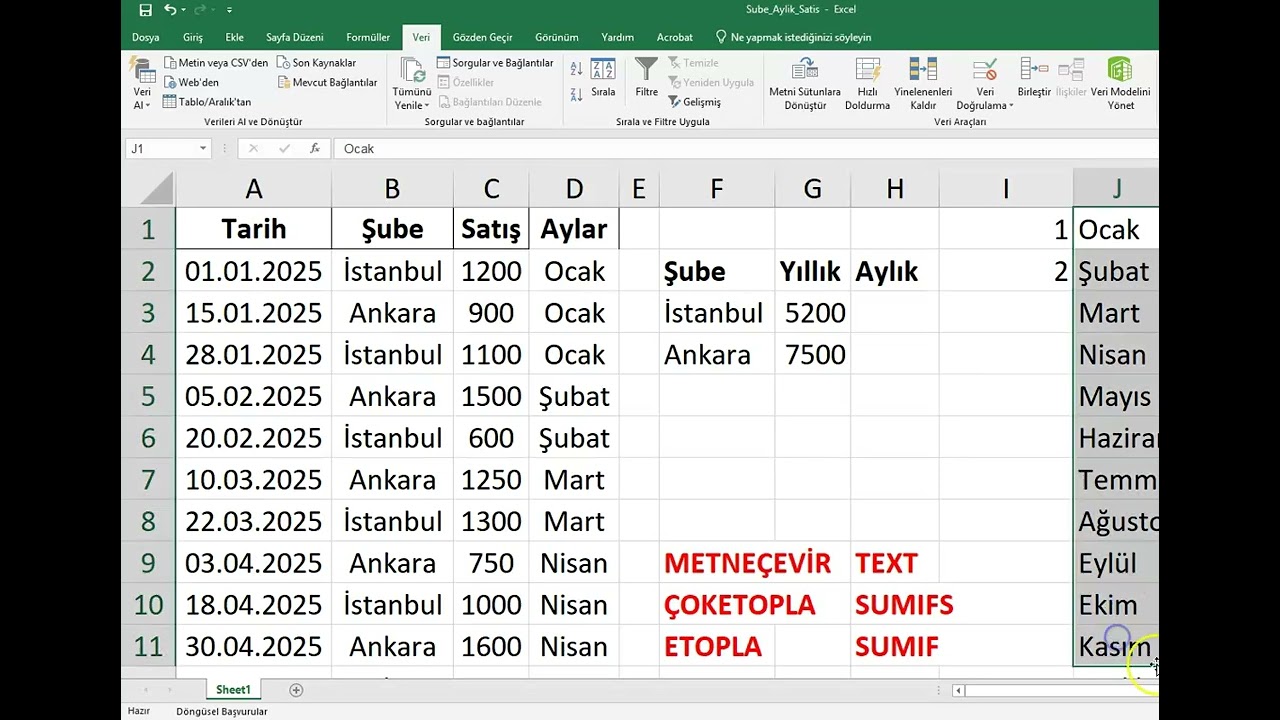The image size is (1280, 720).
Task: Click Yinelenenleri Kaldır remove duplicates icon
Action: [x=923, y=69]
